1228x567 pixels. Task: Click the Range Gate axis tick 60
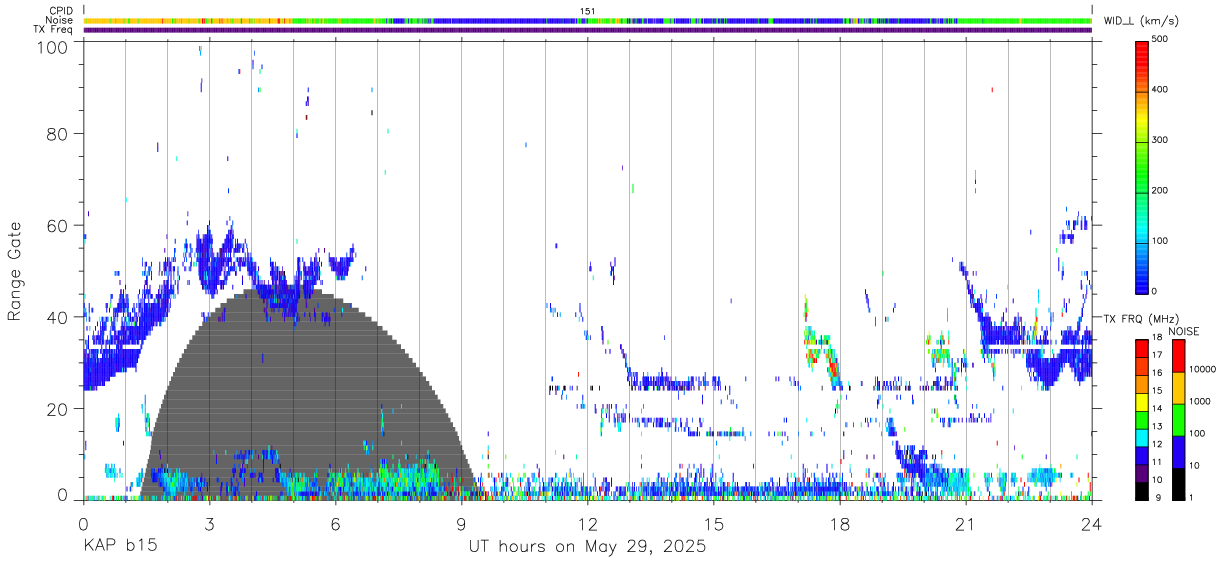click(x=59, y=226)
